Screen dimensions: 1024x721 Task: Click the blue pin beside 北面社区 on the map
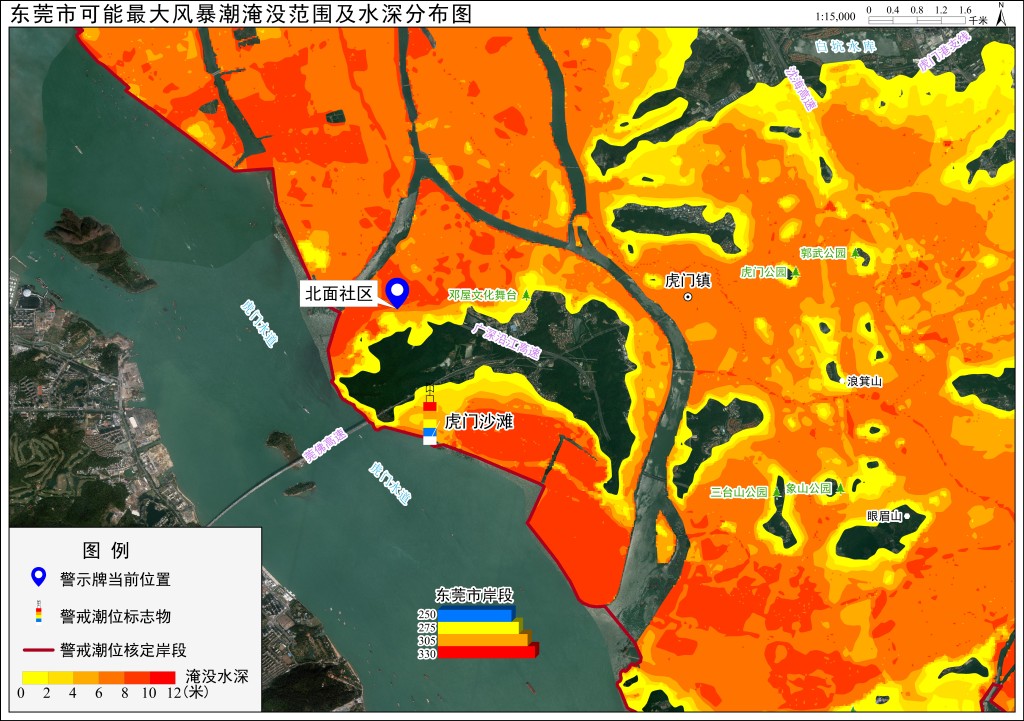396,292
